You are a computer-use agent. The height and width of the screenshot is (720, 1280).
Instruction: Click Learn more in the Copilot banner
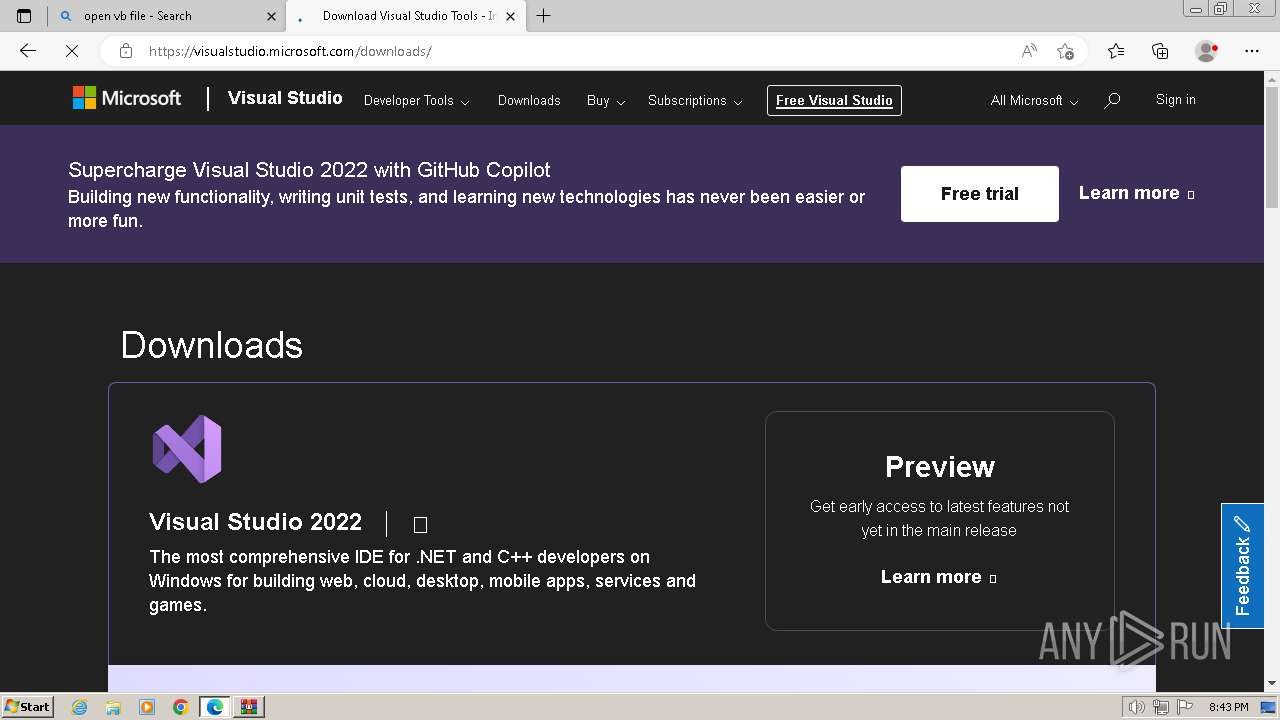(1136, 193)
